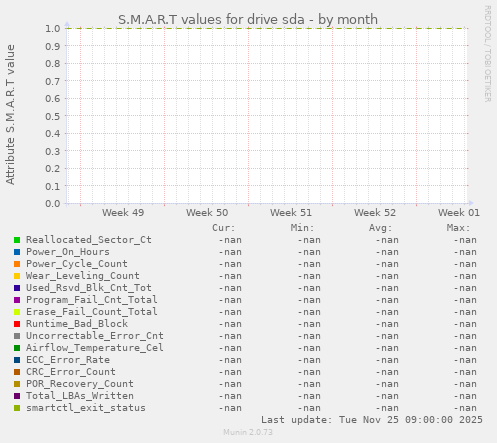
Task: Select the Uncorrectable_Error_Cnt legend label
Action: pos(95,336)
